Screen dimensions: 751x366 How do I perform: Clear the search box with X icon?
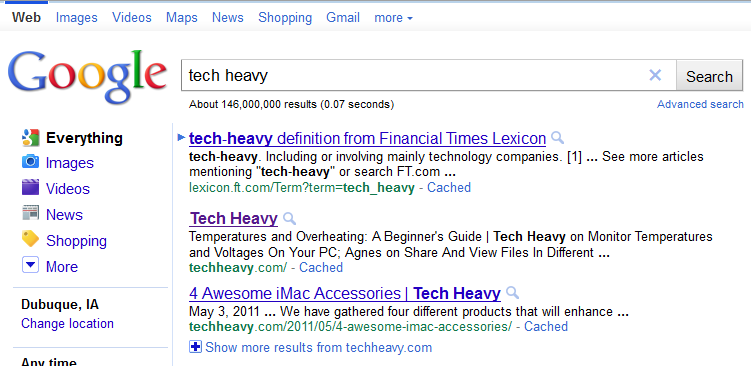[655, 75]
